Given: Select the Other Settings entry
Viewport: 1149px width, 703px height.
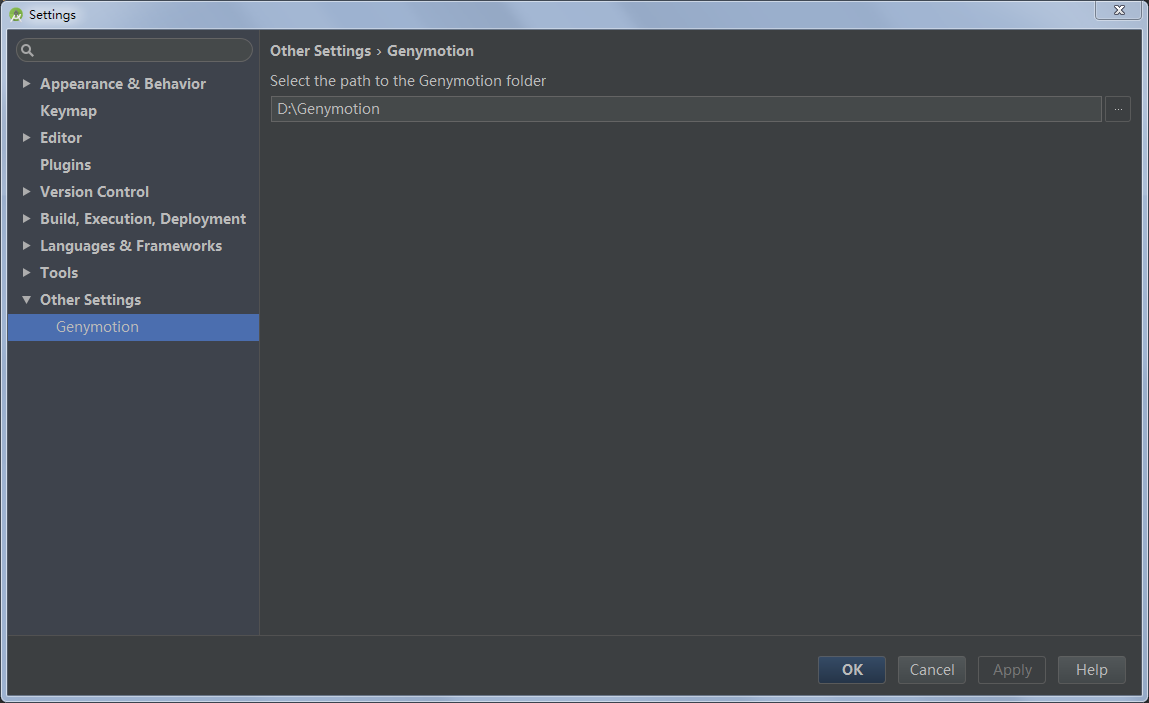Looking at the screenshot, I should click(90, 300).
